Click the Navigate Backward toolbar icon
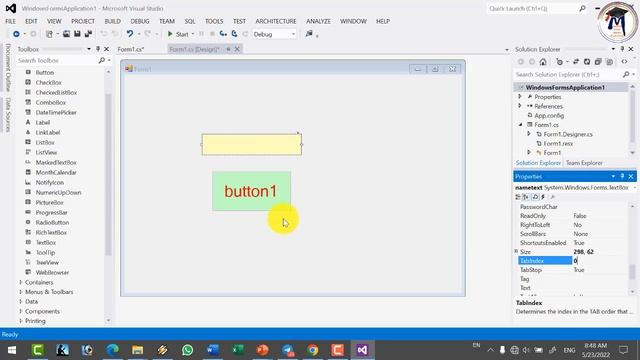The height and width of the screenshot is (360, 640). click(16, 34)
